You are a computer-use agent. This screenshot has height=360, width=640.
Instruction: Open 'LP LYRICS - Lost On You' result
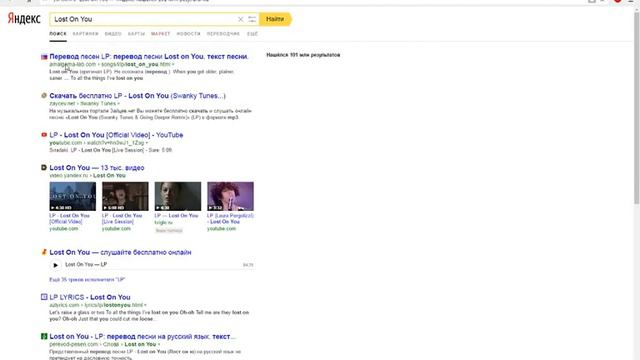(90, 297)
